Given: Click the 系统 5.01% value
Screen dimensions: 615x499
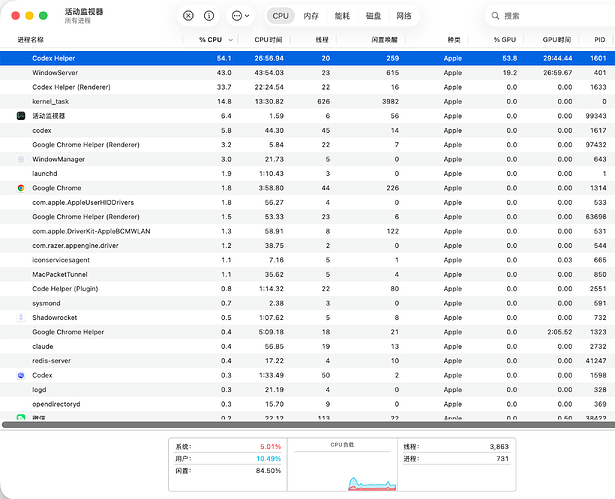Looking at the screenshot, I should [x=271, y=447].
